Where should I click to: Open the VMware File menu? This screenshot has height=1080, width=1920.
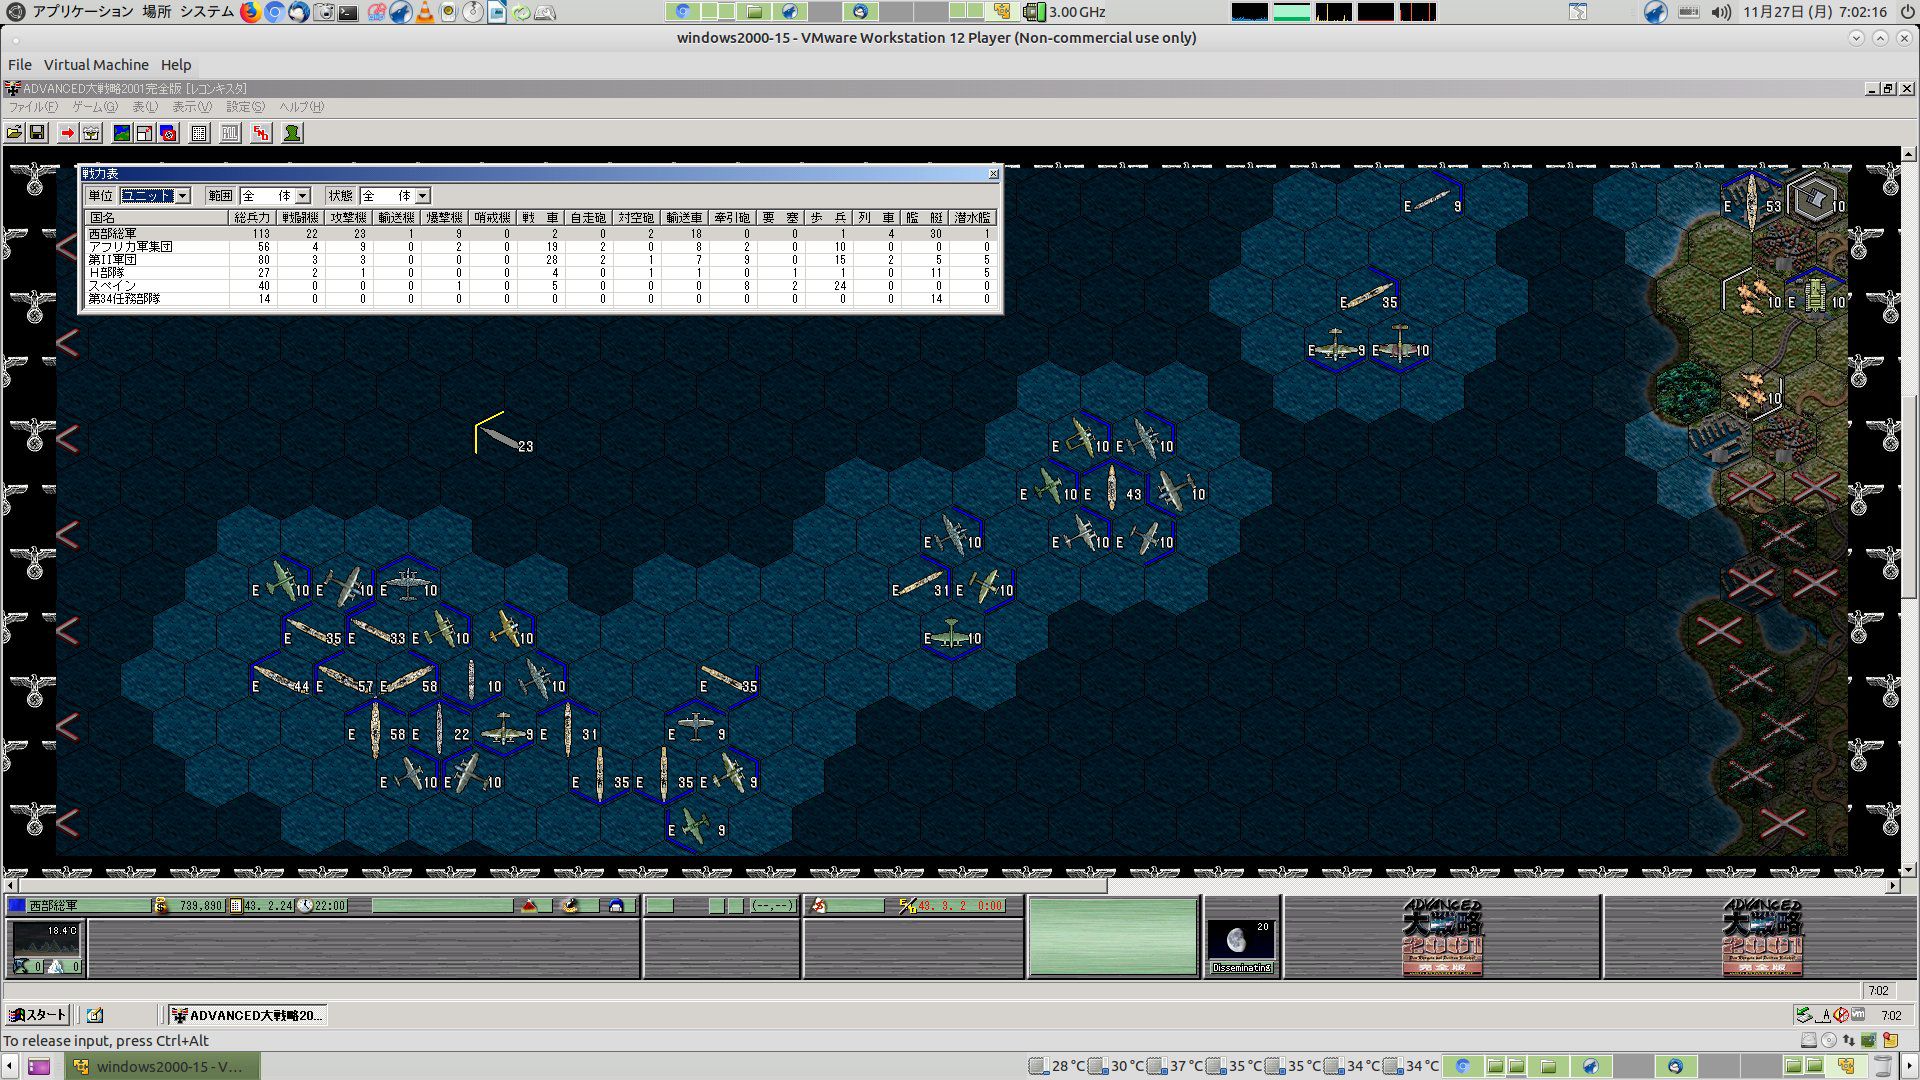click(20, 65)
